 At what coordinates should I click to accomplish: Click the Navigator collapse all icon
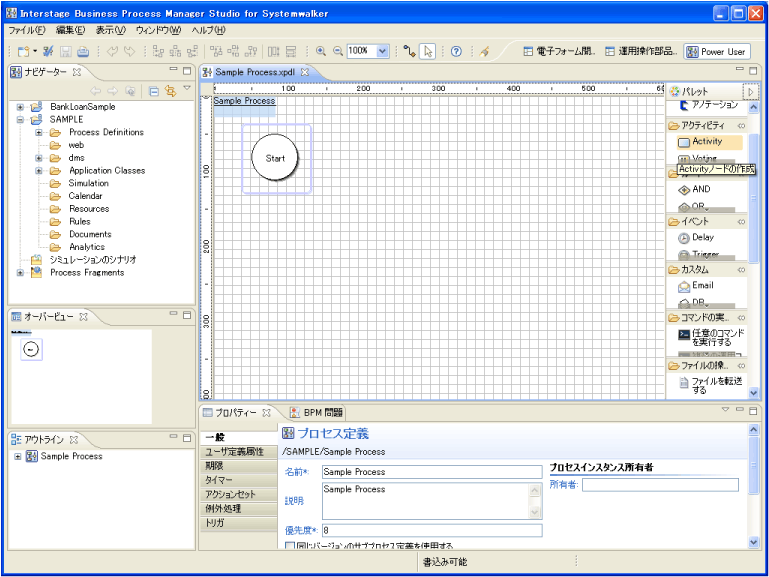(x=154, y=91)
